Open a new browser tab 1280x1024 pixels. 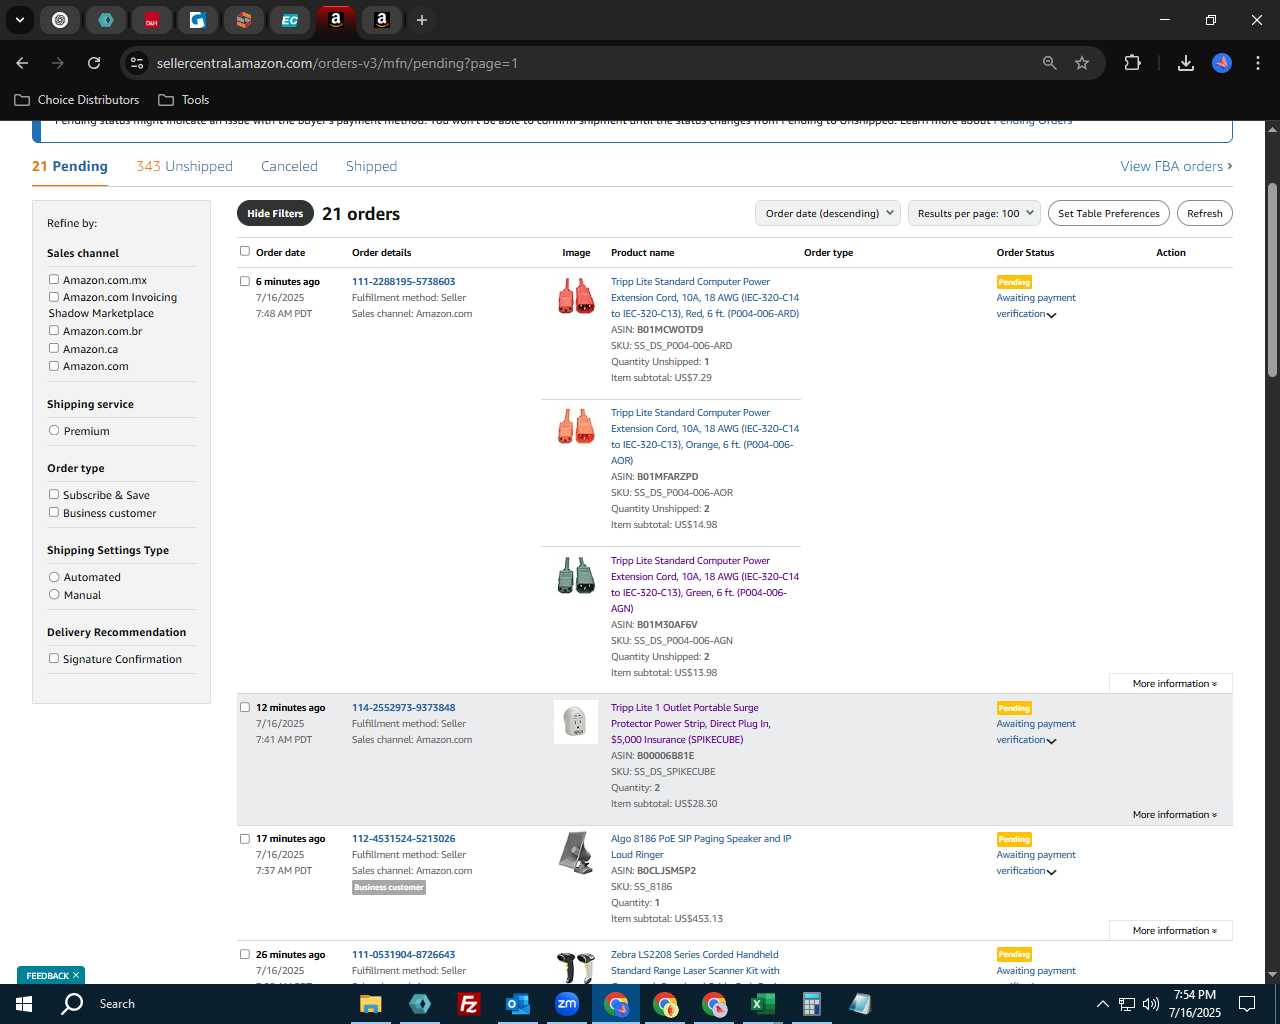tap(422, 20)
